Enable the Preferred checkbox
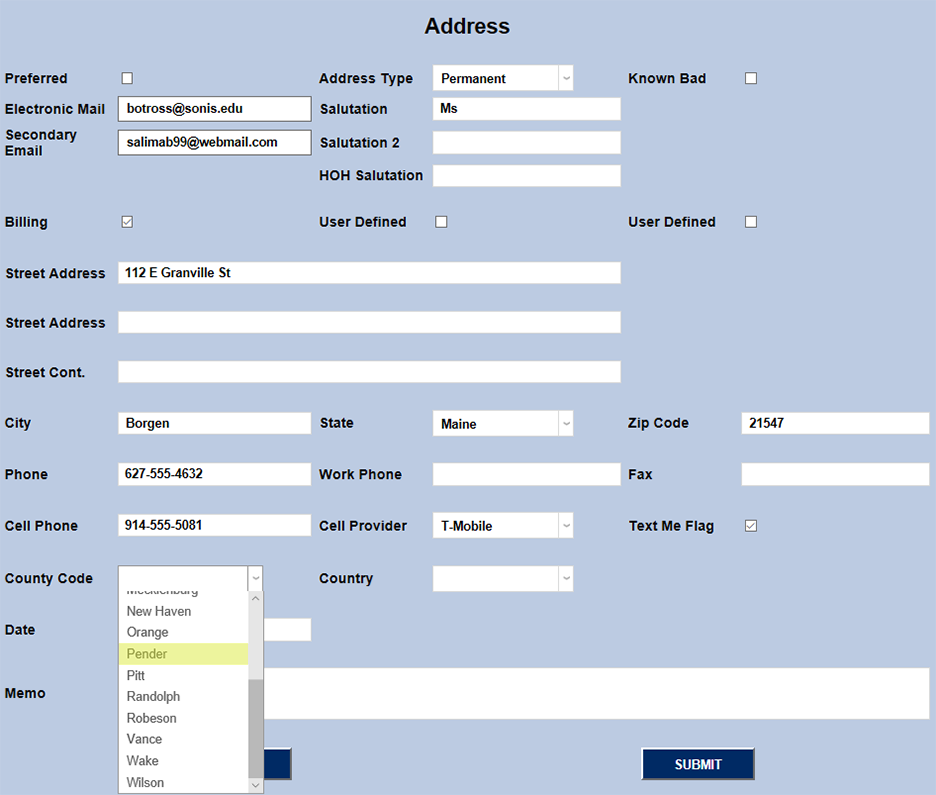The image size is (936, 795). click(127, 77)
